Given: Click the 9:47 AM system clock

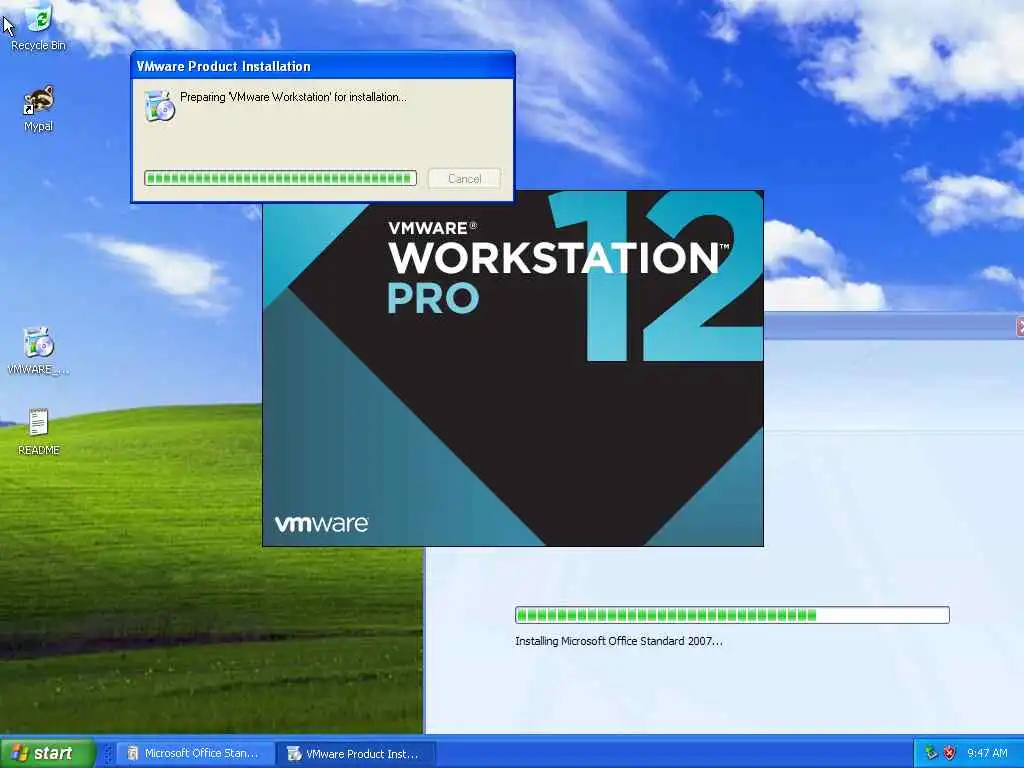Looking at the screenshot, I should (x=987, y=753).
